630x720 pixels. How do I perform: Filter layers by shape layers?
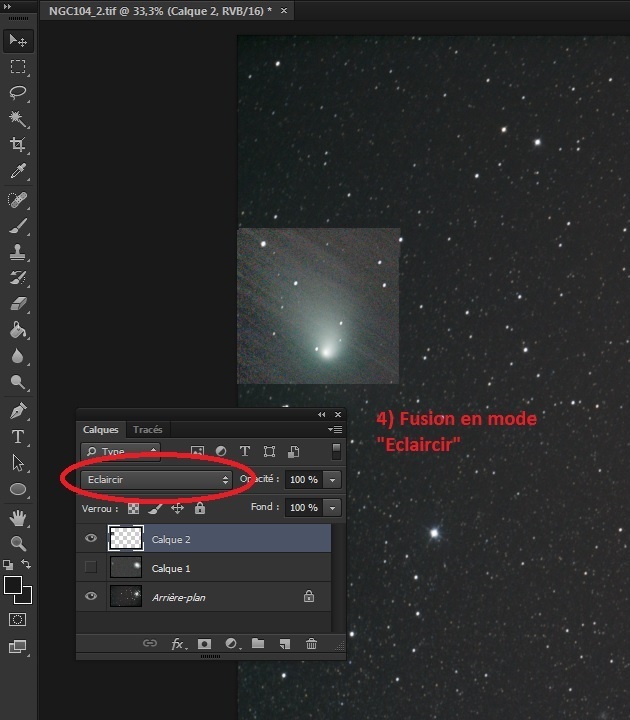270,451
